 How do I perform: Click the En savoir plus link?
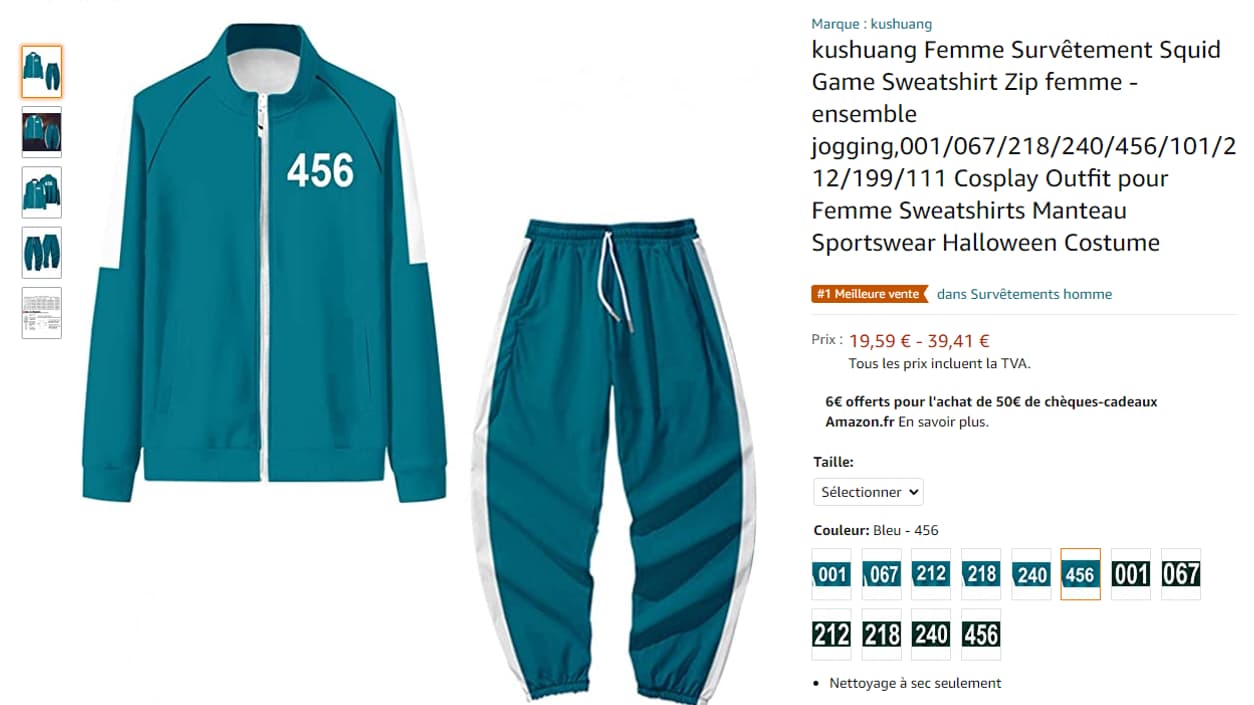coord(943,422)
